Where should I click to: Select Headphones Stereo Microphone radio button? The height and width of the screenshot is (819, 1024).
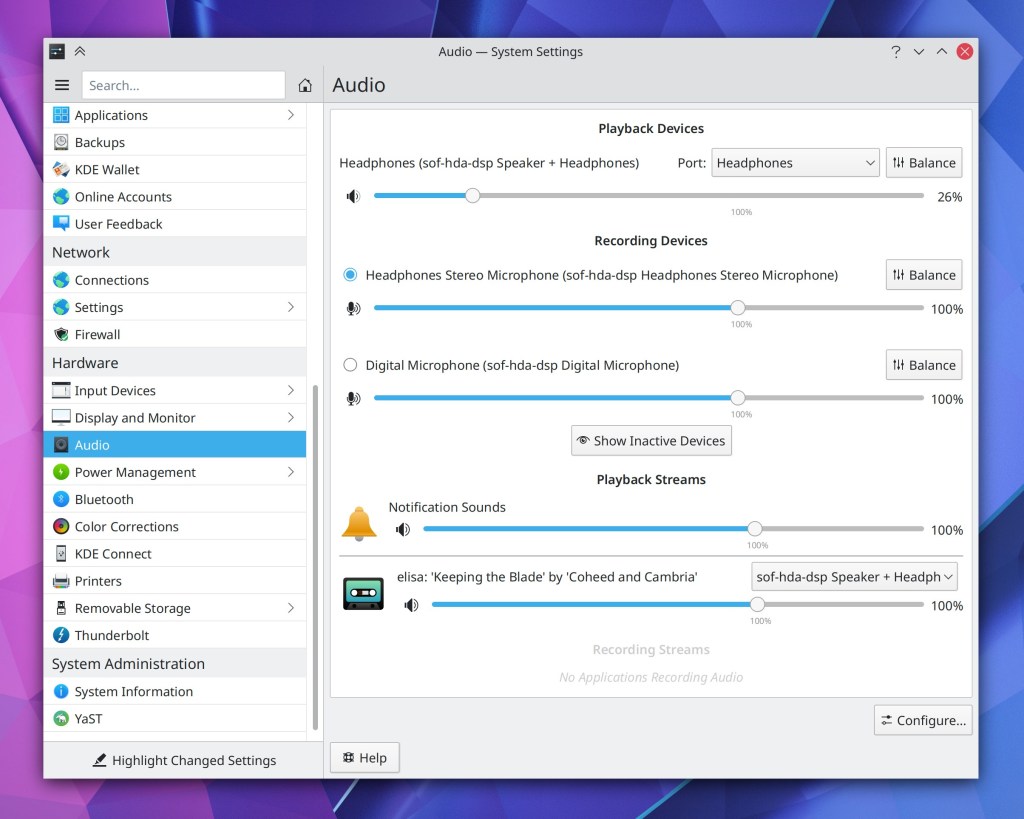click(350, 275)
